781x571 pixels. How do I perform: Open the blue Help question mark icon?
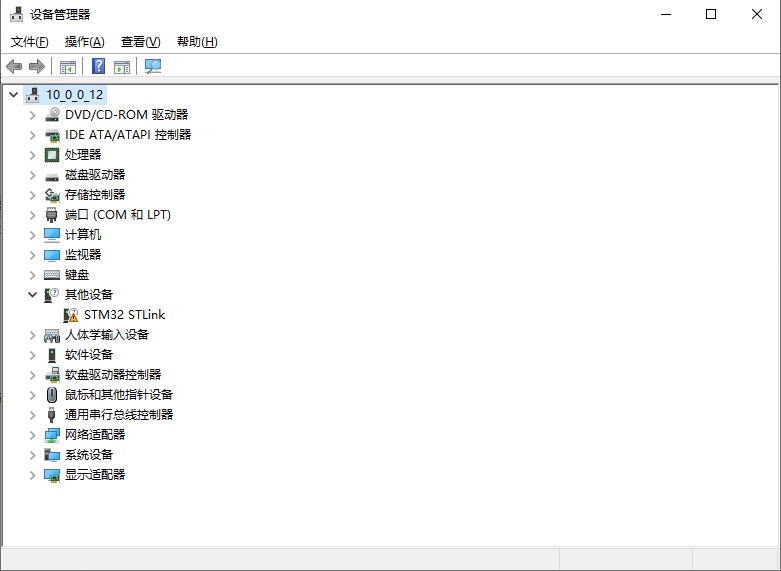[x=99, y=66]
